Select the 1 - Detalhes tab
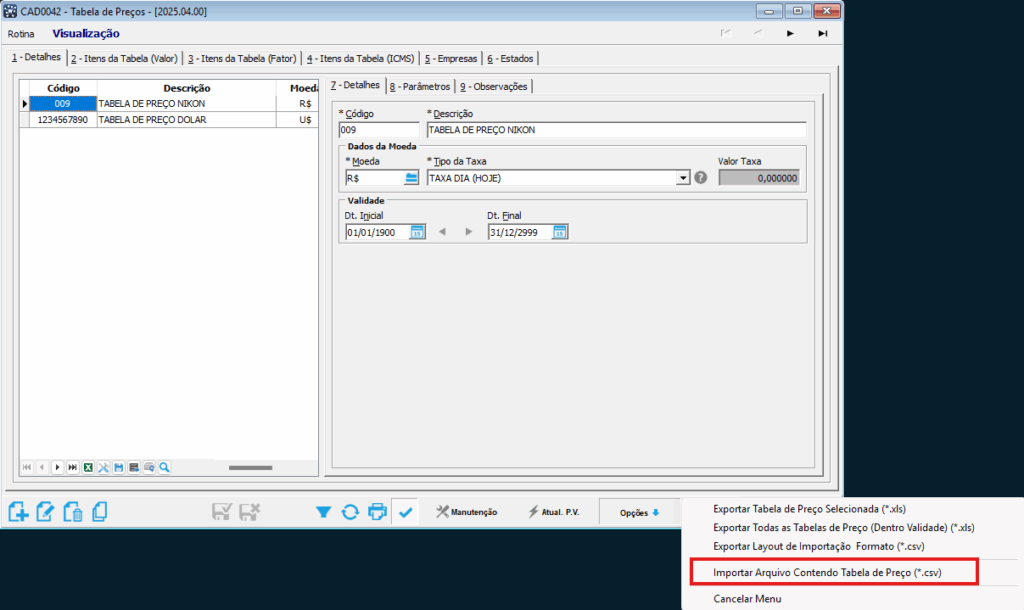 (36, 57)
